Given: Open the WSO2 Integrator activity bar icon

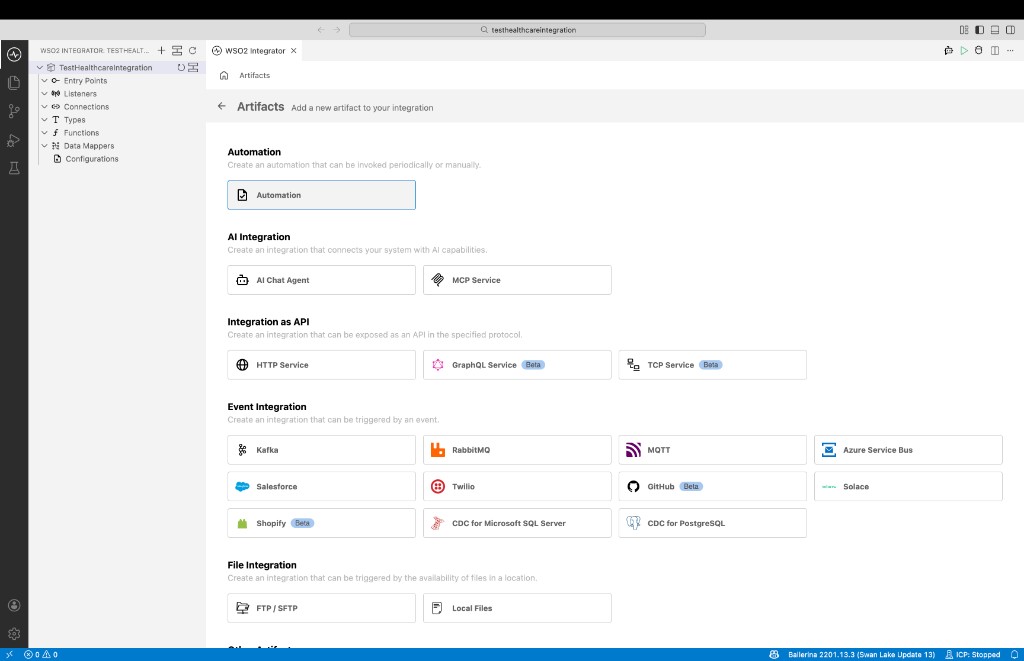Looking at the screenshot, I should tap(14, 54).
